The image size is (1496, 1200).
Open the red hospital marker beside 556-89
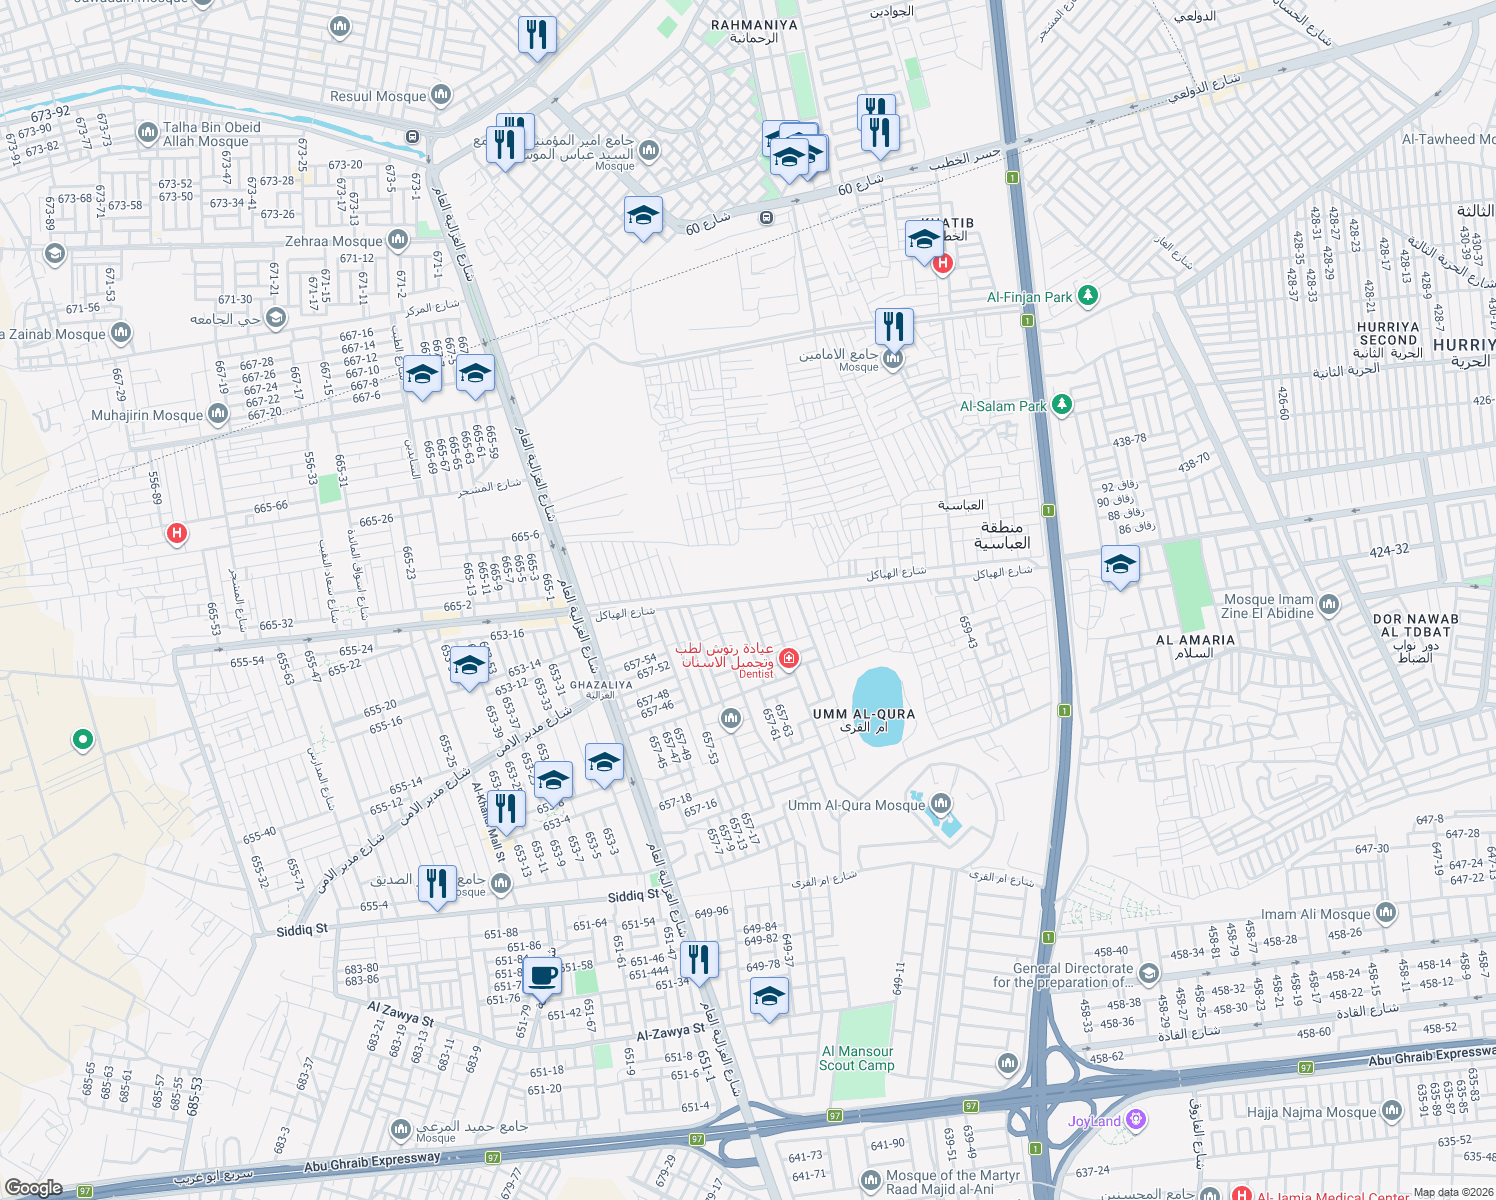(x=177, y=533)
